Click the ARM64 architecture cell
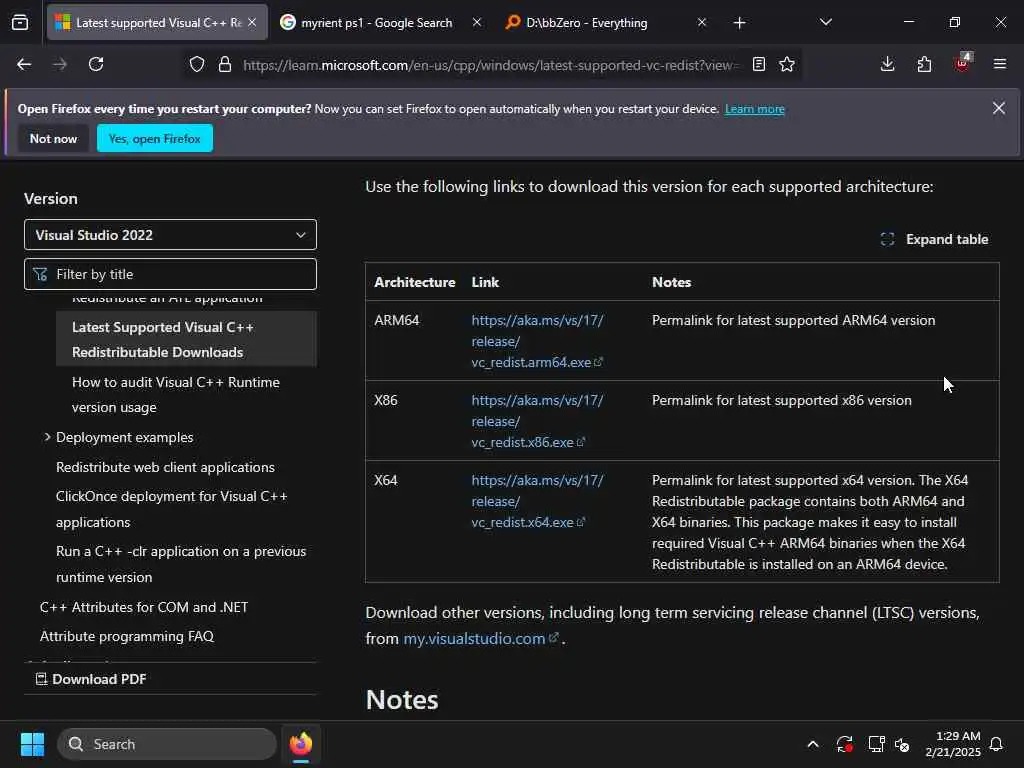Screen dimensions: 1024x768 tap(396, 320)
